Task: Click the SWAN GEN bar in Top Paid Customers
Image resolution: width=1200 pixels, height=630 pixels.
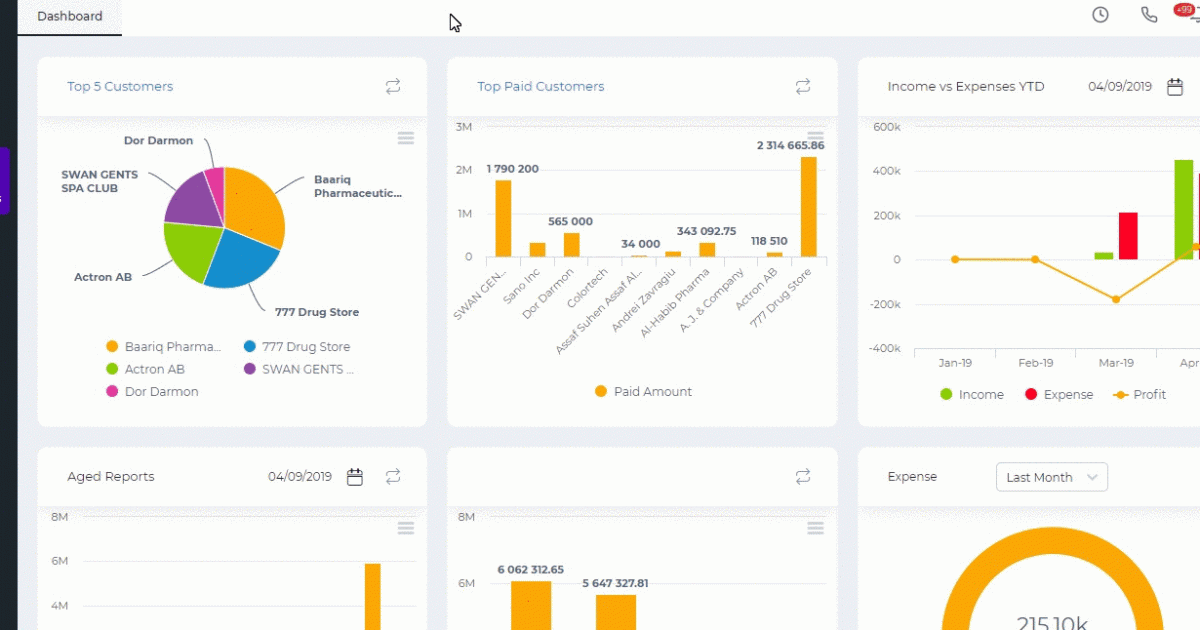Action: point(503,218)
